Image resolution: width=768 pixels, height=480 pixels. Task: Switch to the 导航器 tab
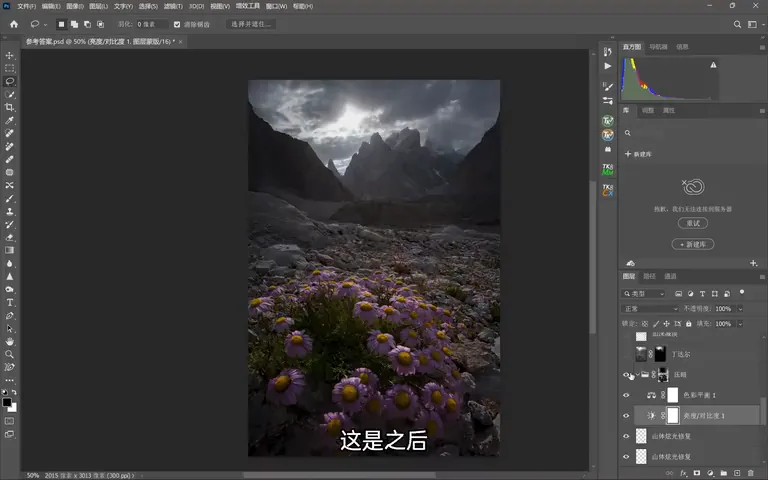(x=658, y=47)
